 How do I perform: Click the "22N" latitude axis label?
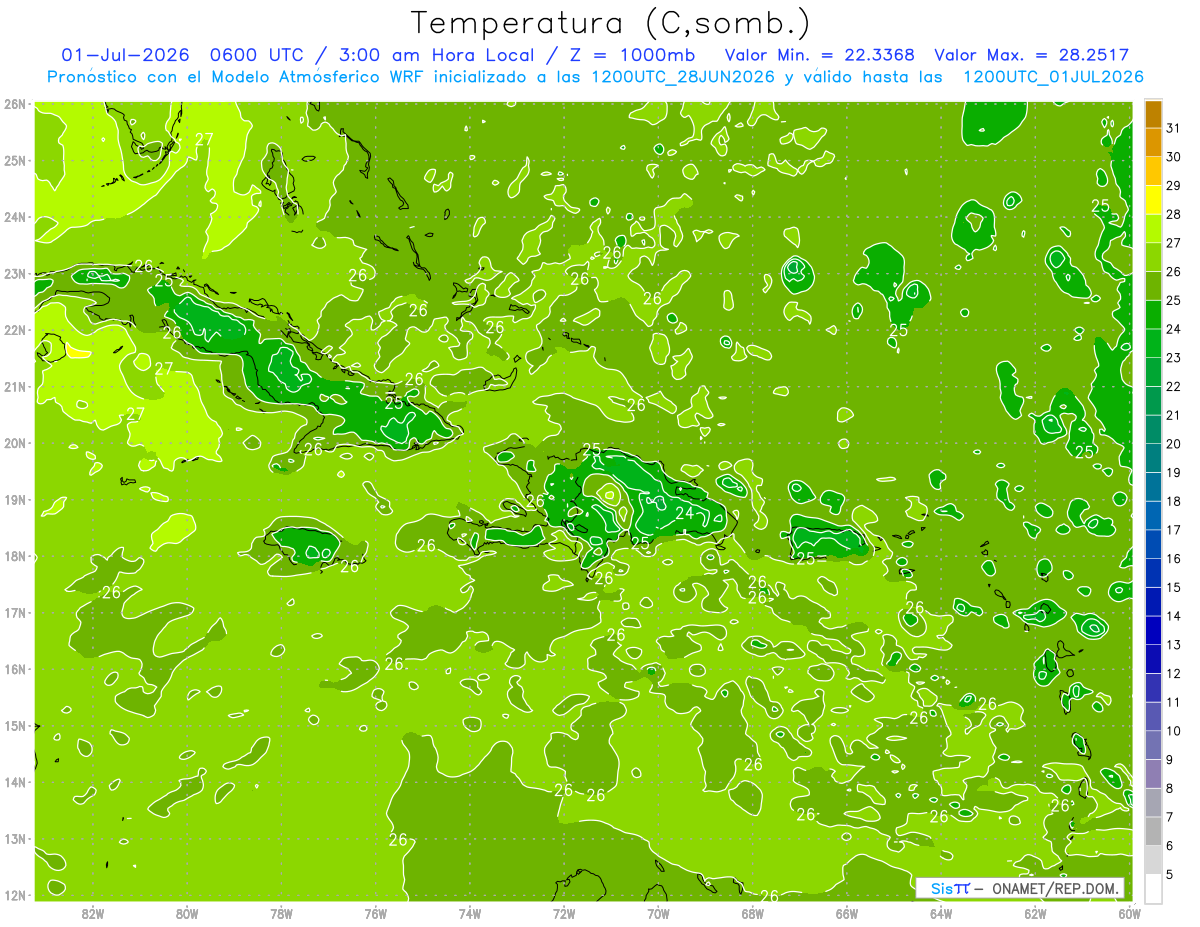point(15,330)
